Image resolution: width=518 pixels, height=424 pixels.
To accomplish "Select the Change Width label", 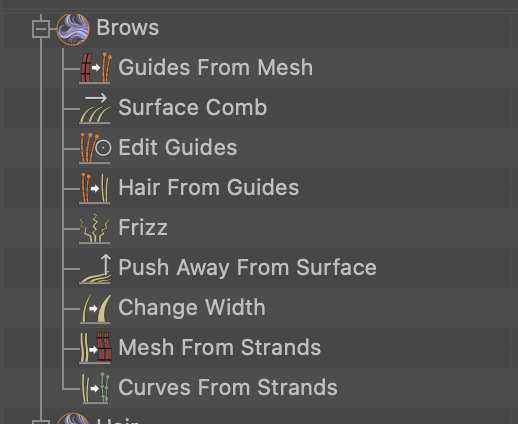I will coord(192,307).
